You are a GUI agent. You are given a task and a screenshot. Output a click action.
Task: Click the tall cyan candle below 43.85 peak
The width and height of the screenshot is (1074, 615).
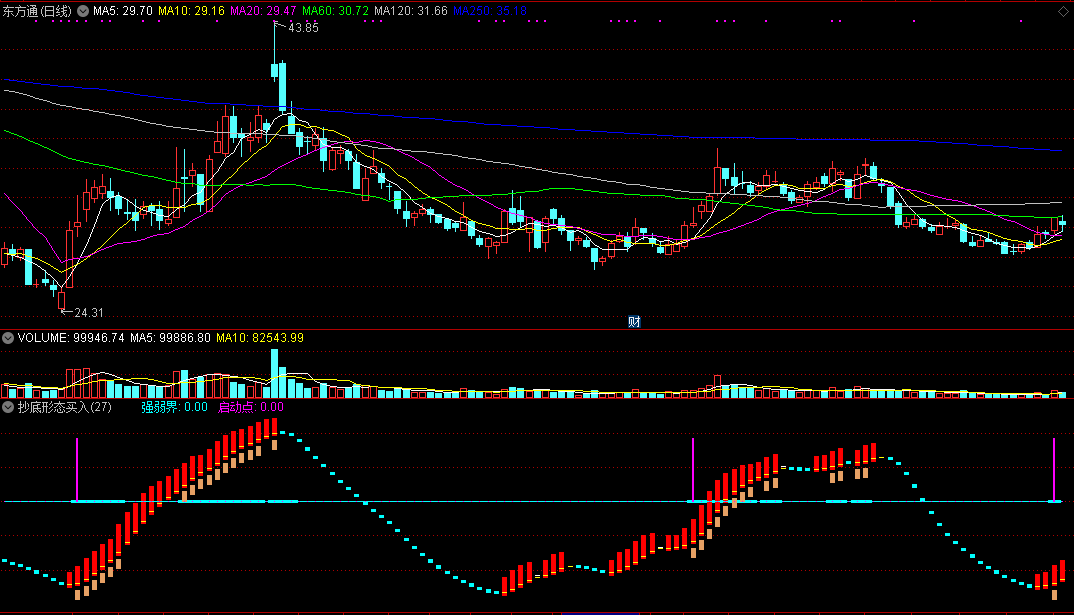(282, 86)
